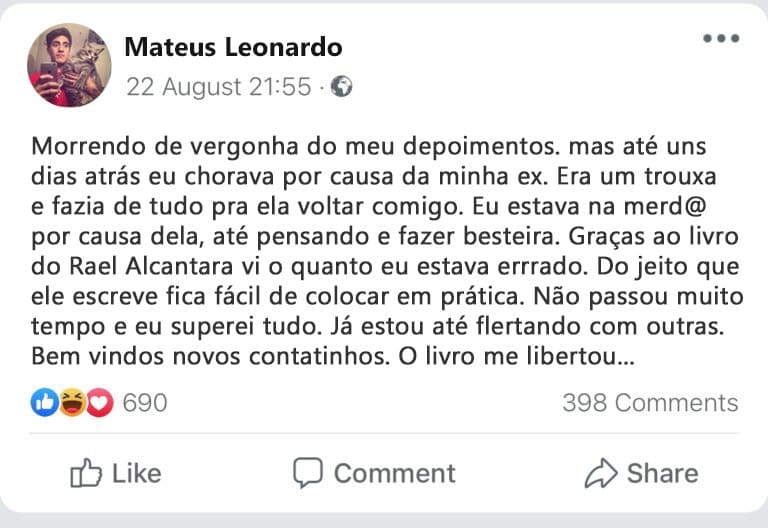The width and height of the screenshot is (768, 528).
Task: Open Mateus Leonardo's profile picture
Action: coord(69,65)
